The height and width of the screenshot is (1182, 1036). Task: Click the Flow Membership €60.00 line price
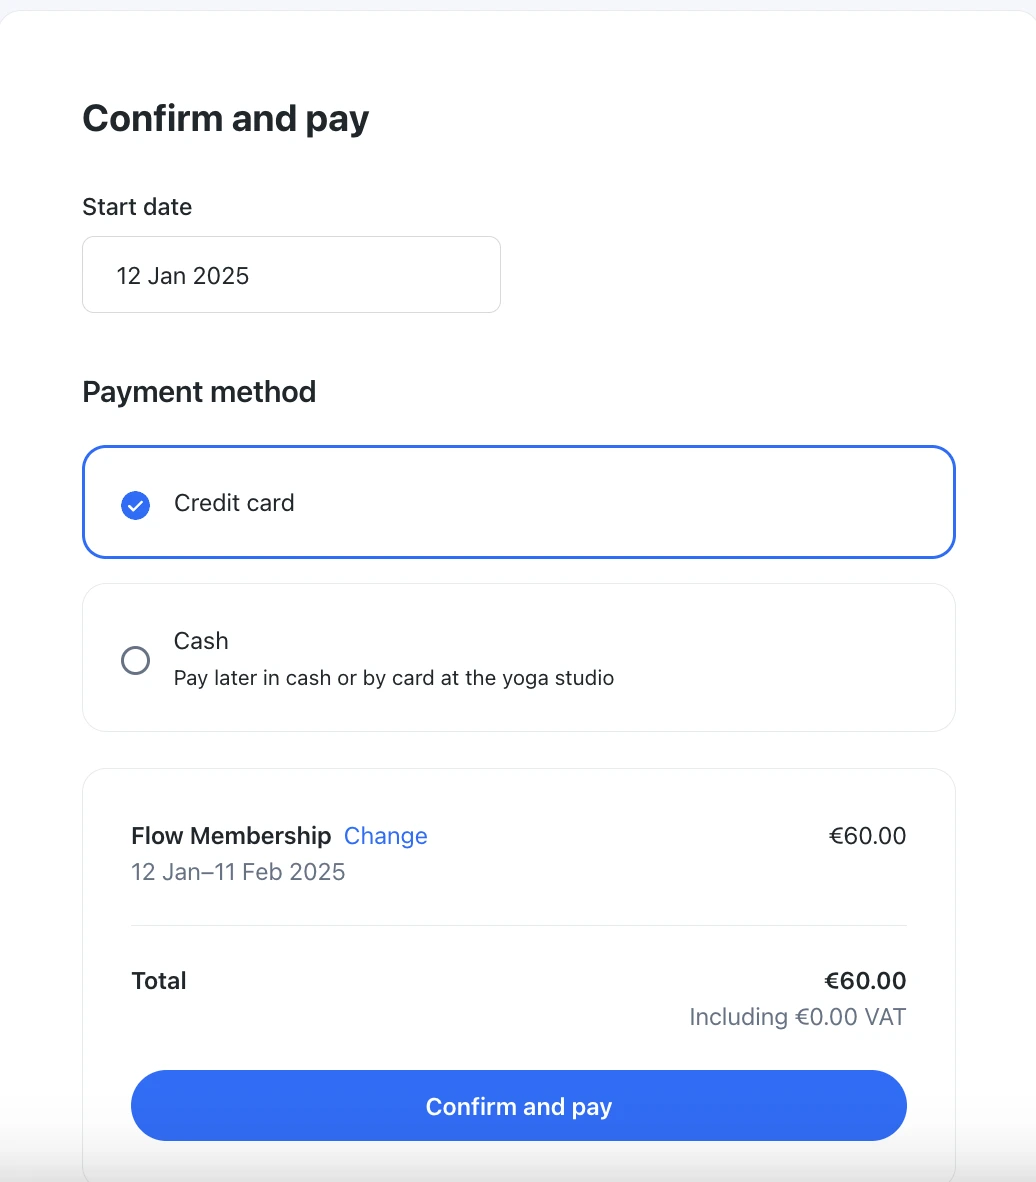click(867, 836)
